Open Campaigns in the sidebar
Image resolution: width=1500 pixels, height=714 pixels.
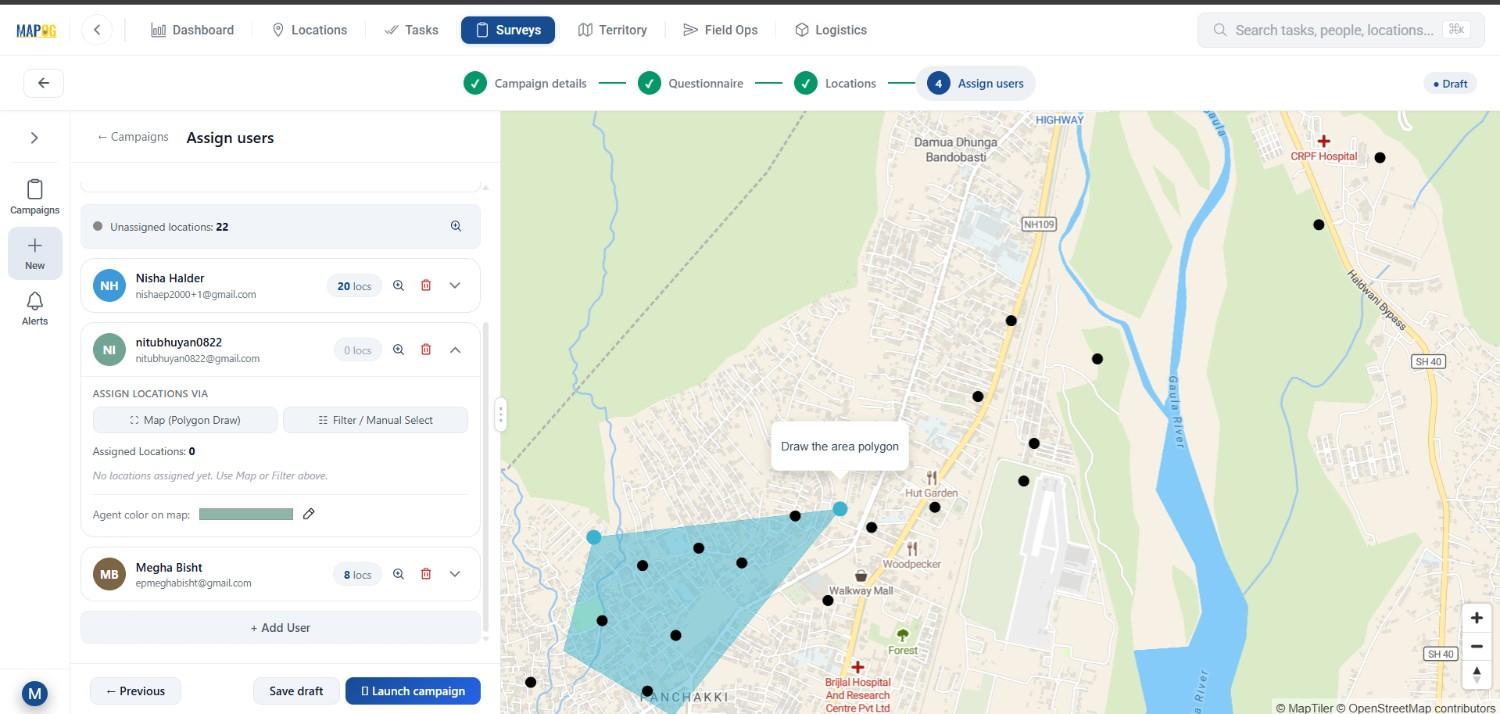click(x=35, y=196)
